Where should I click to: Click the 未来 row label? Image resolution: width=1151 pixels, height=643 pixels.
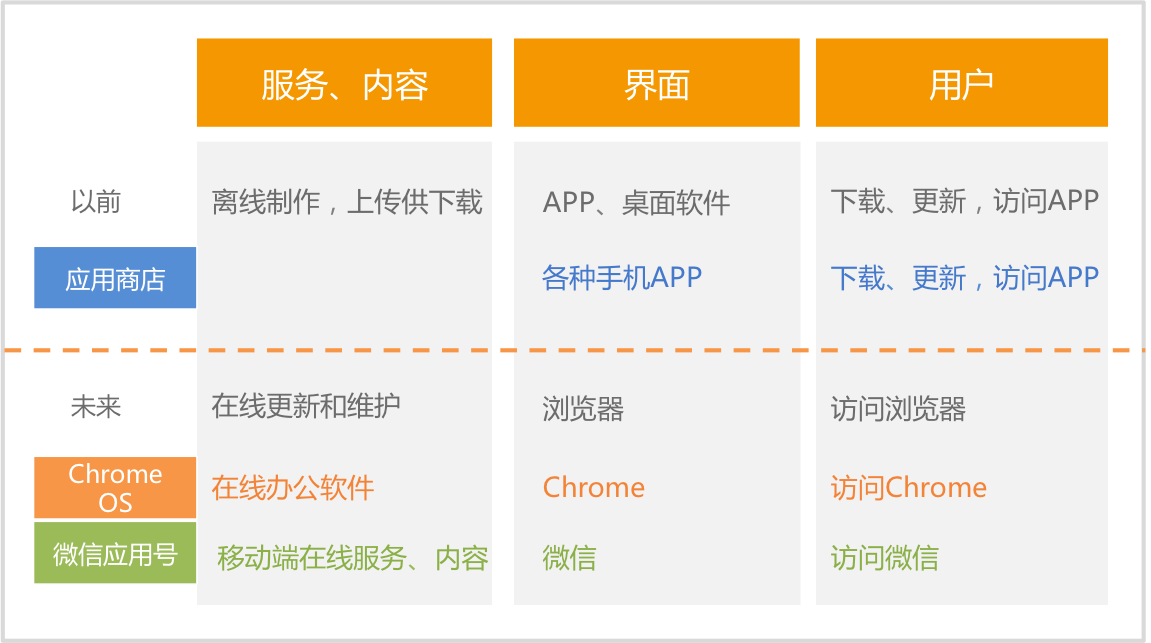coord(95,406)
